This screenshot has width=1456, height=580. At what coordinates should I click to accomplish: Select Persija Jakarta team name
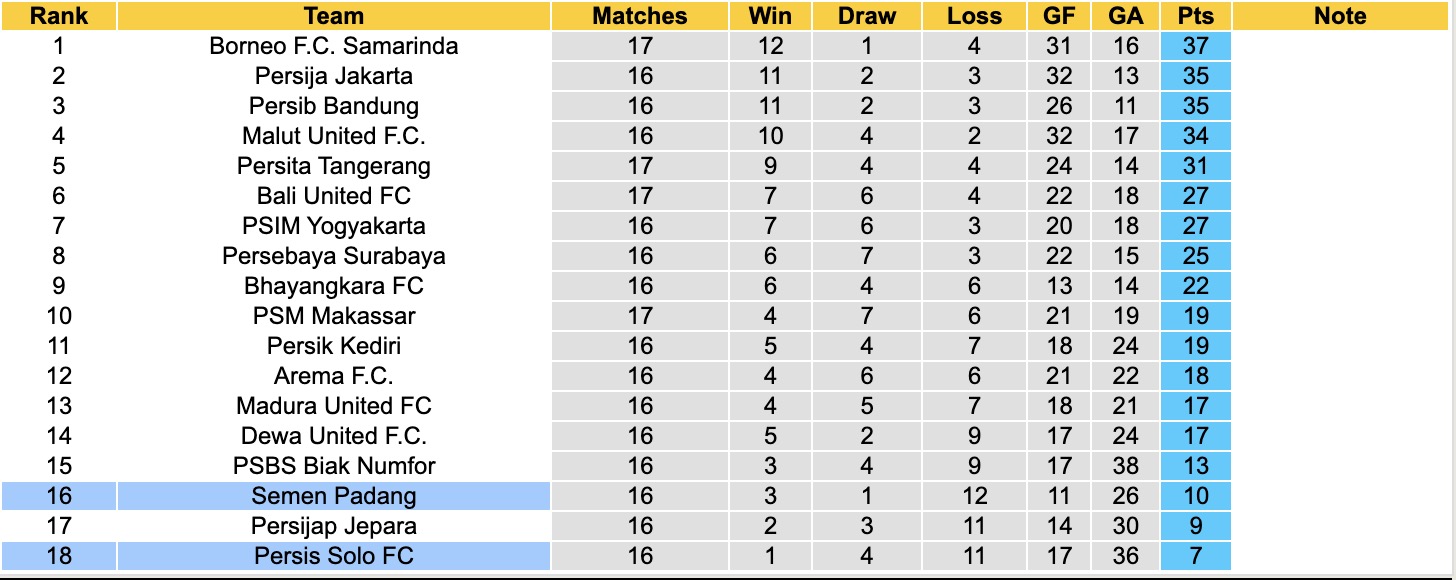334,76
